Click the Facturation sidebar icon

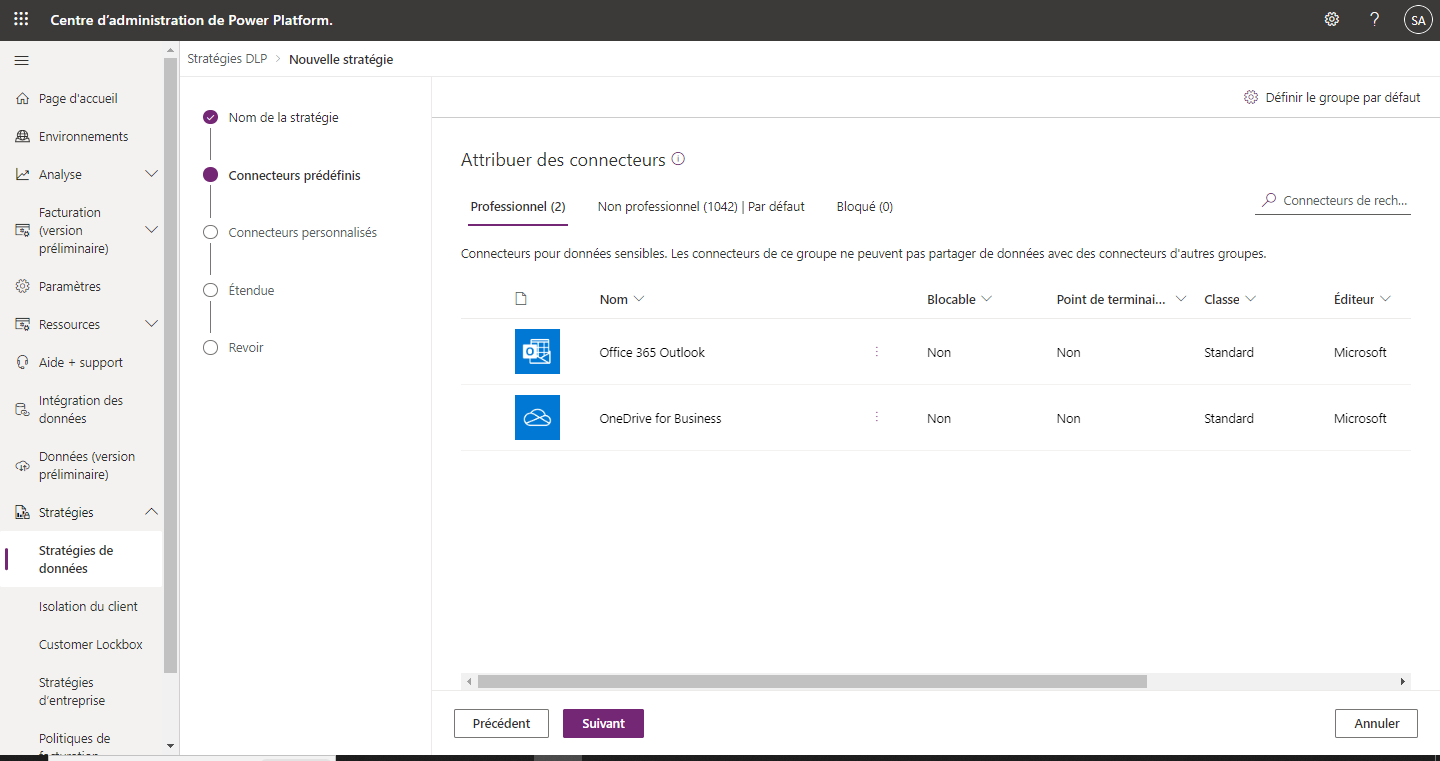click(22, 231)
